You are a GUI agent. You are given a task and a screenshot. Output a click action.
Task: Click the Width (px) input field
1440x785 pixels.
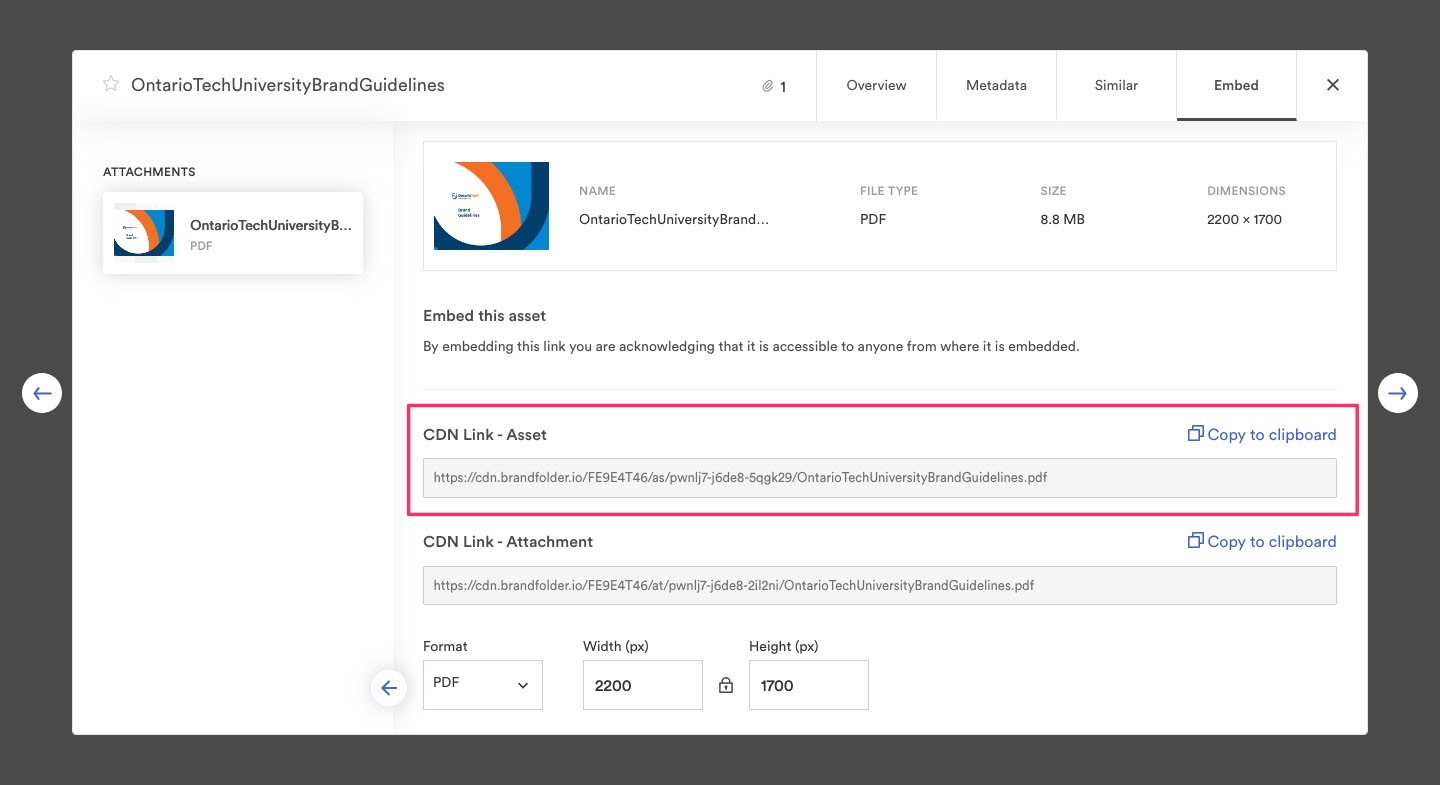[x=643, y=685]
